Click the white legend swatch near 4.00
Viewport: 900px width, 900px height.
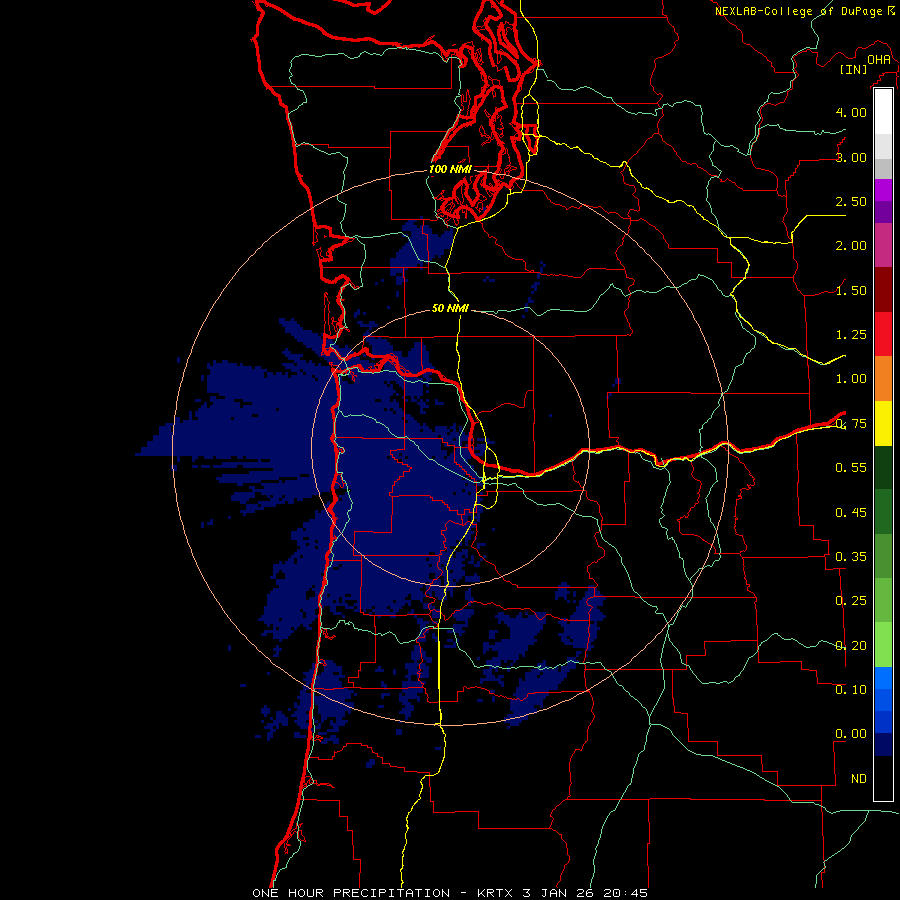tap(883, 112)
